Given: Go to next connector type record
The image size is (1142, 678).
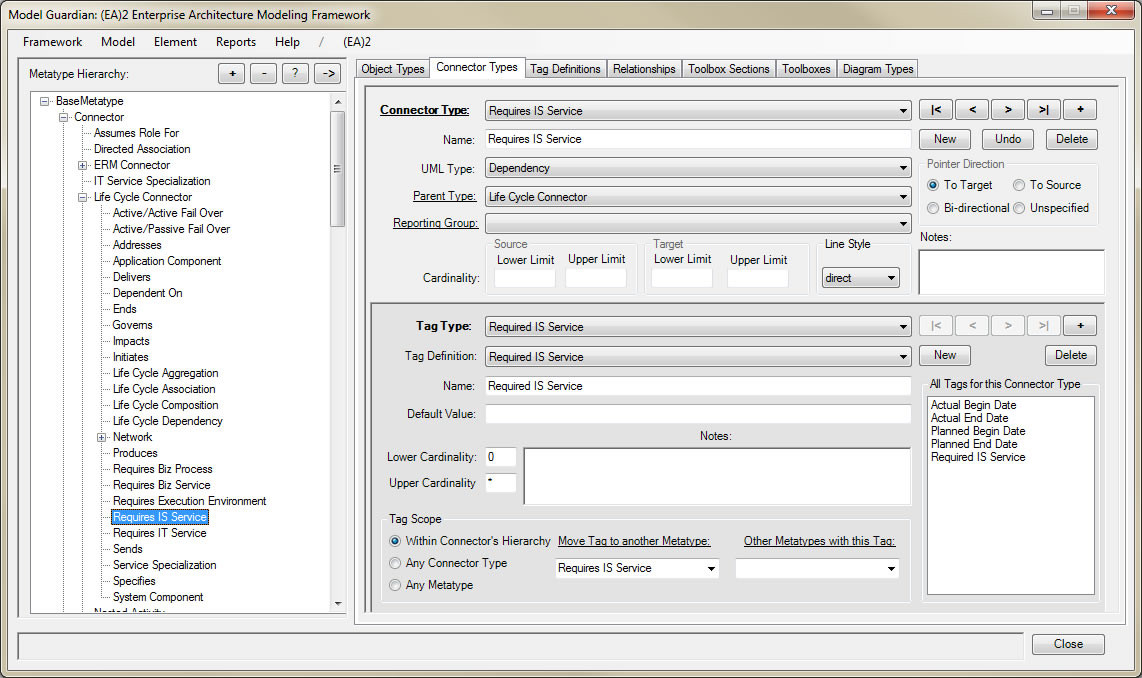Looking at the screenshot, I should (x=1008, y=110).
